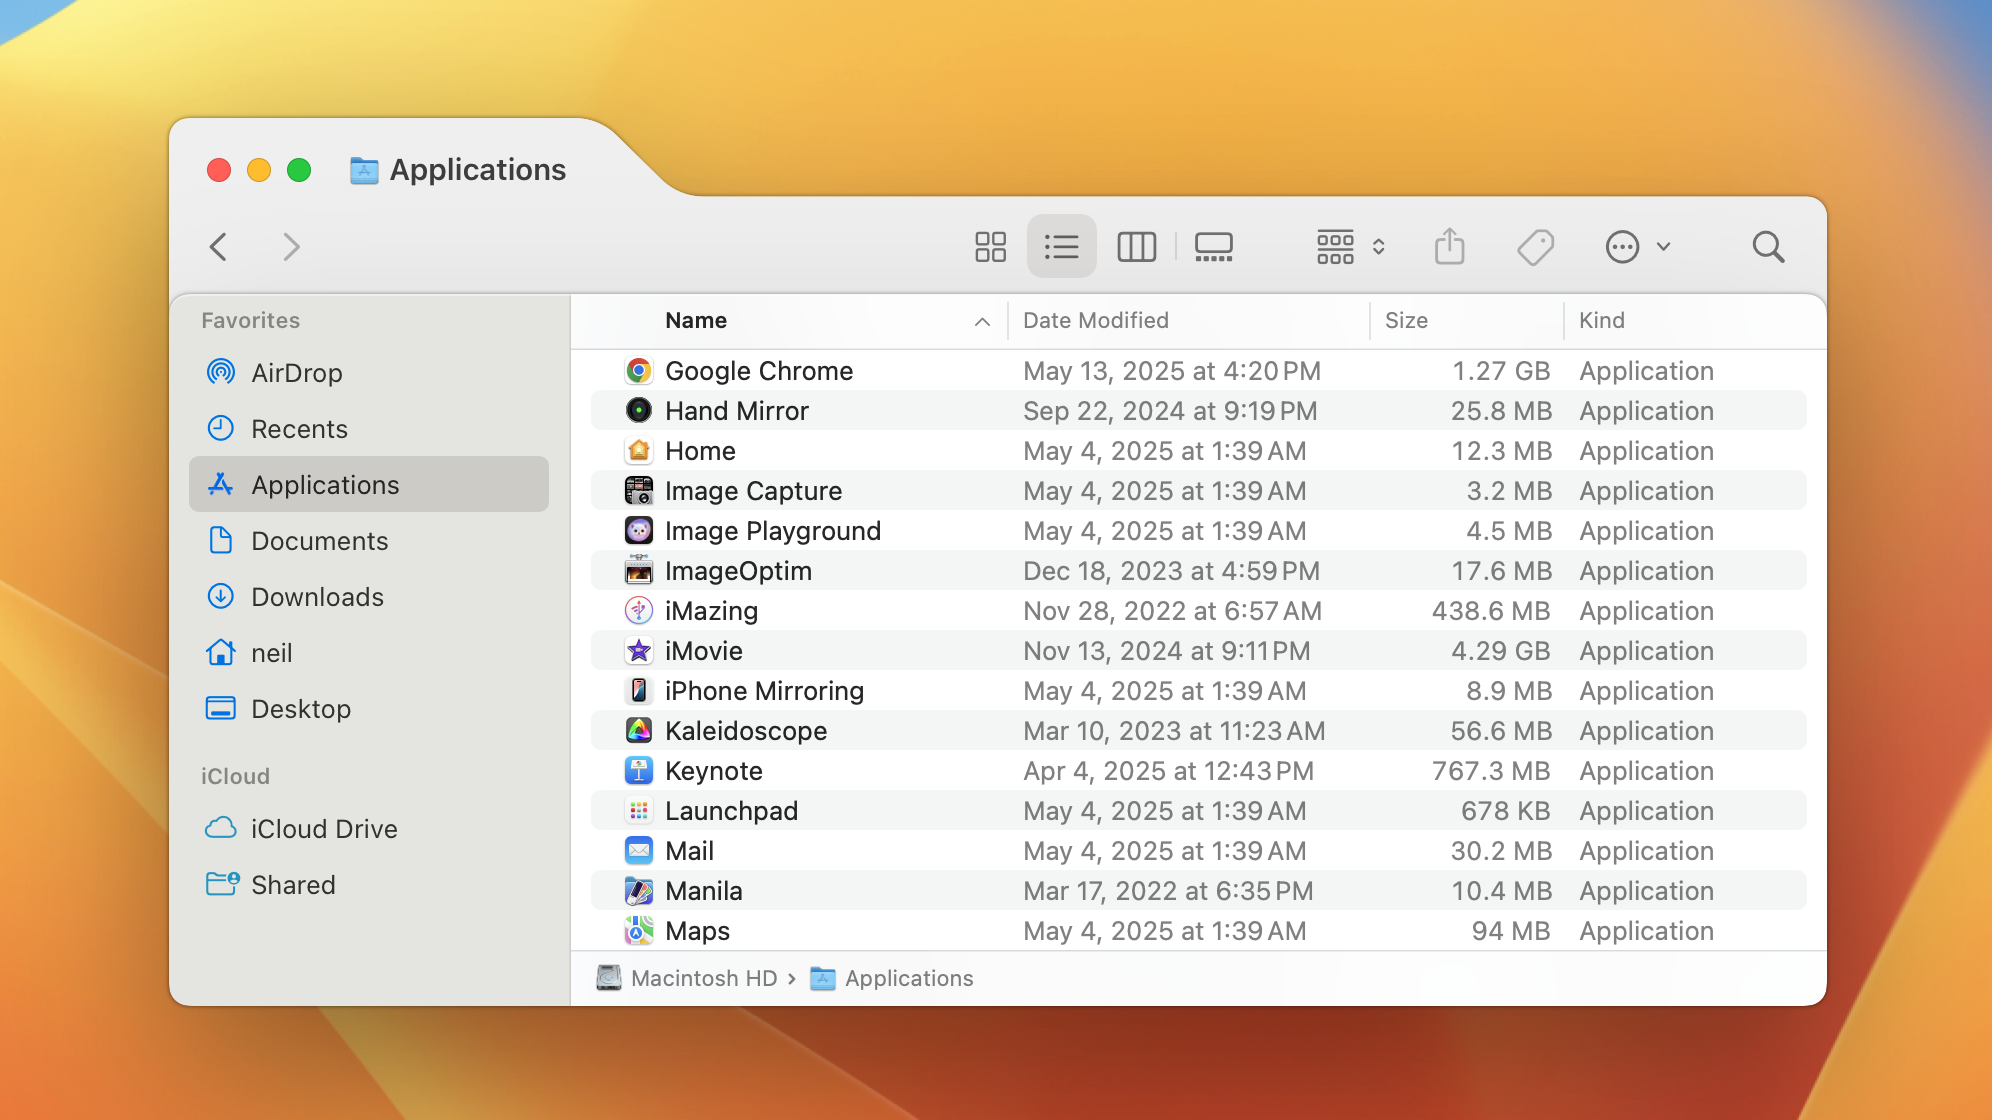Select the Image Playground app icon
The width and height of the screenshot is (1992, 1120).
click(639, 531)
